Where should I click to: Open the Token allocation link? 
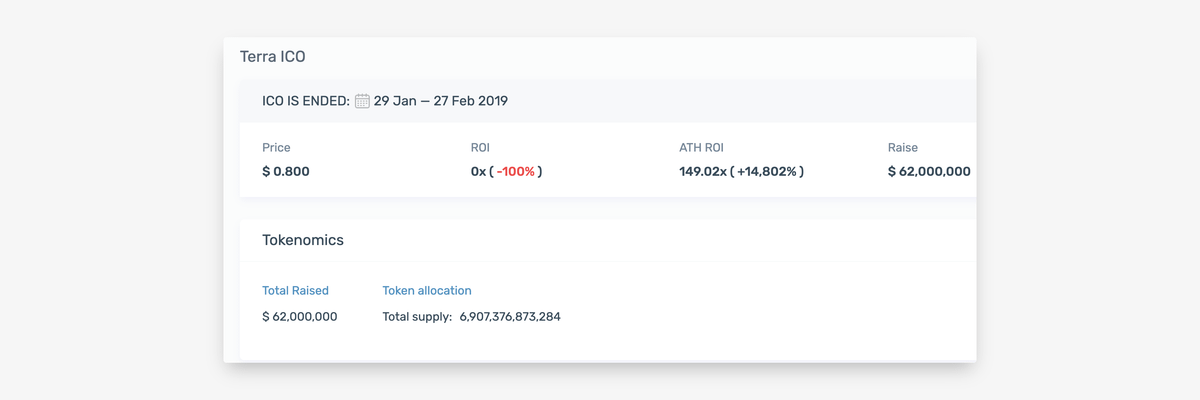pyautogui.click(x=427, y=291)
